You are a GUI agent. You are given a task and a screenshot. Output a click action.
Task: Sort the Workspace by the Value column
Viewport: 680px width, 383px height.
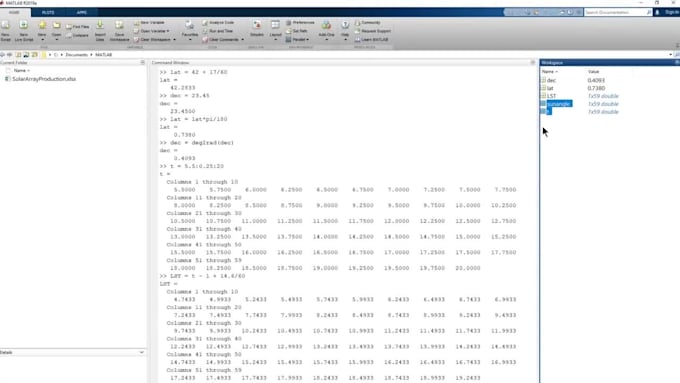click(594, 72)
